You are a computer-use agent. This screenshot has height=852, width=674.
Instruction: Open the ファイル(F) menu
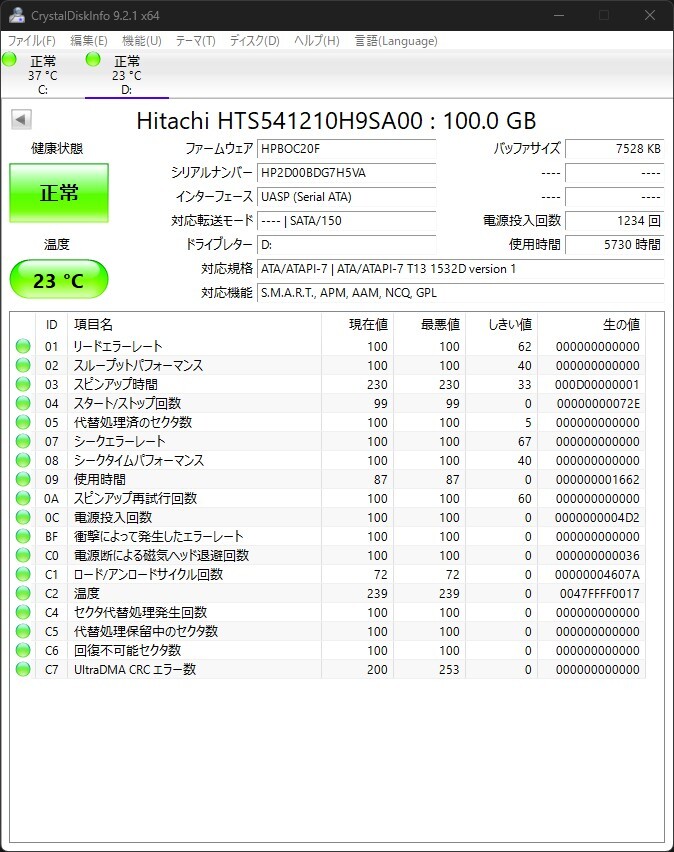click(x=32, y=41)
